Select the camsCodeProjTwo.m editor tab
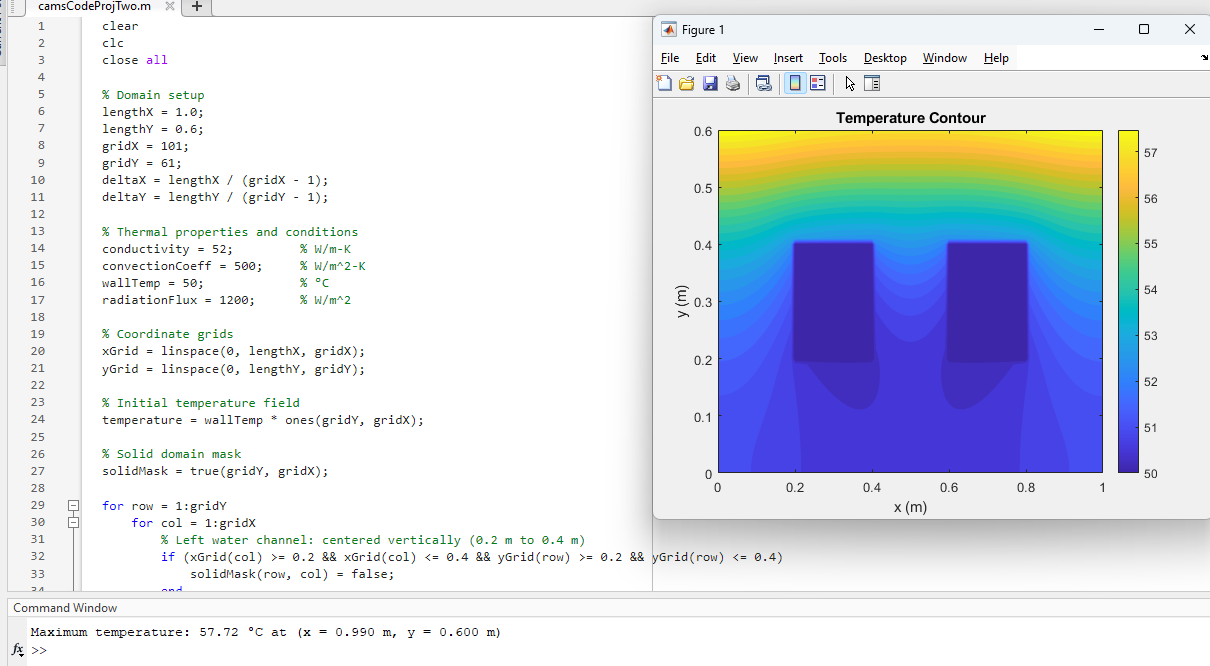 (x=94, y=7)
